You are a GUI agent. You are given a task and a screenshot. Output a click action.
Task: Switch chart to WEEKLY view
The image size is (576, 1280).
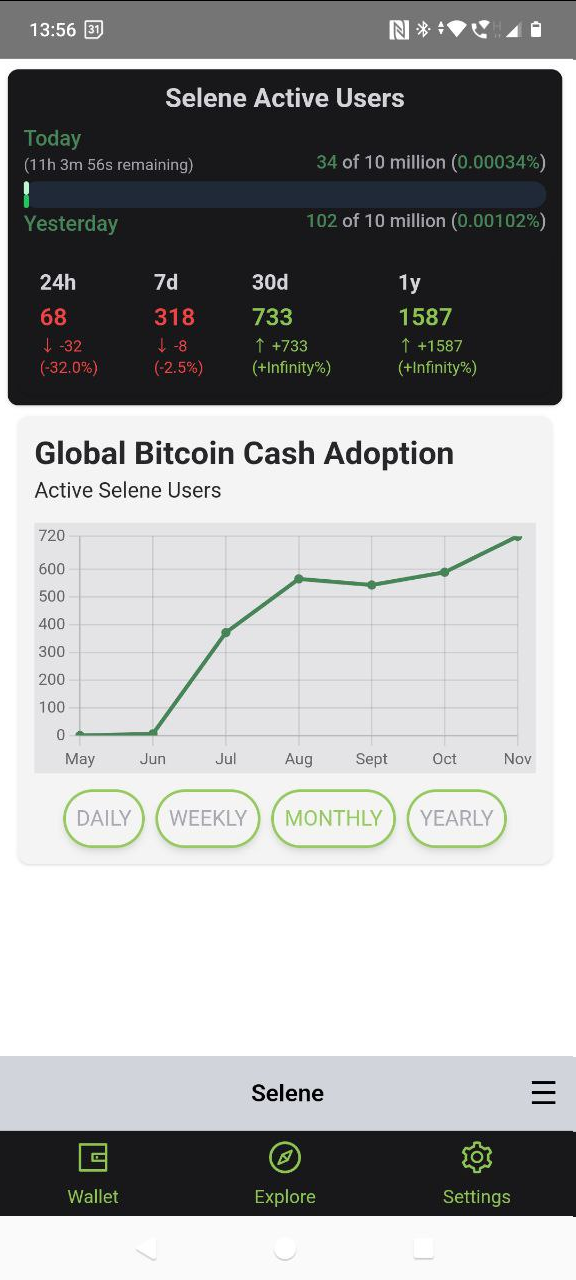click(208, 818)
